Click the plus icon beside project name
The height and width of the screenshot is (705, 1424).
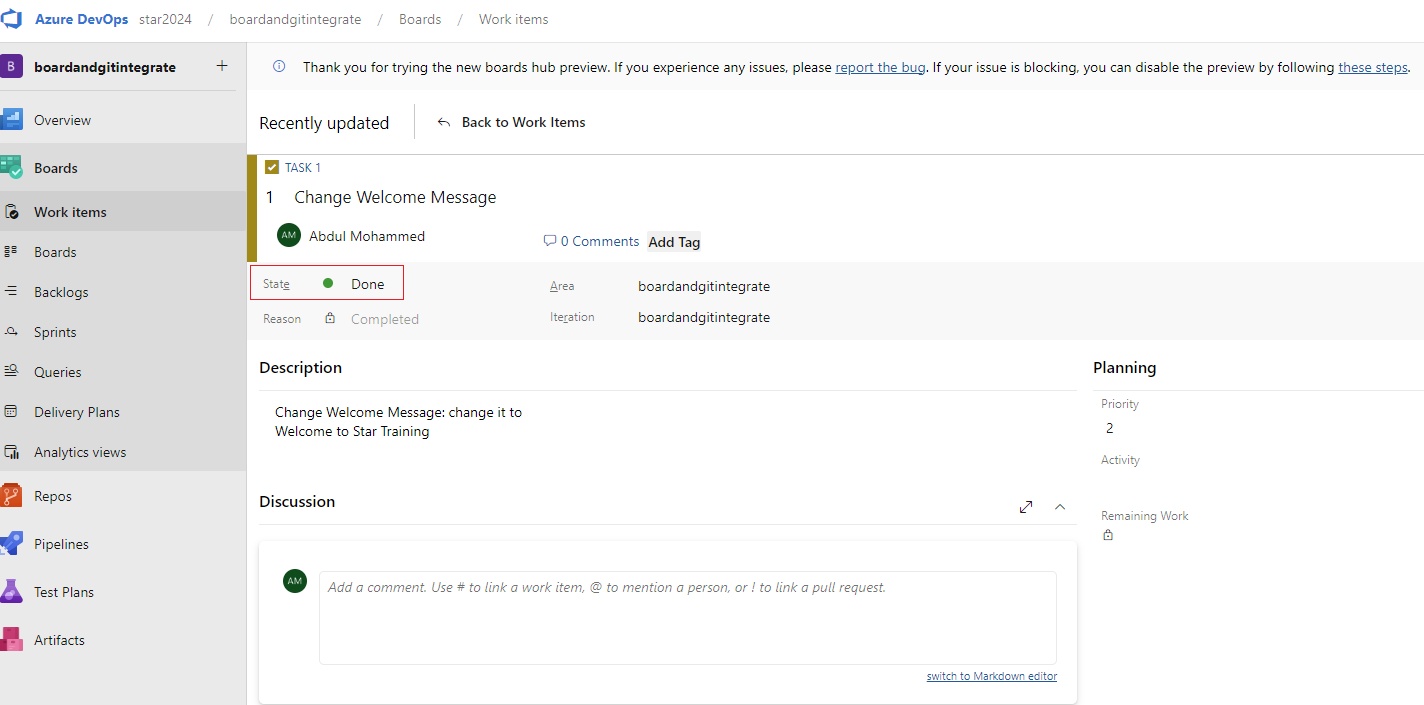point(222,66)
